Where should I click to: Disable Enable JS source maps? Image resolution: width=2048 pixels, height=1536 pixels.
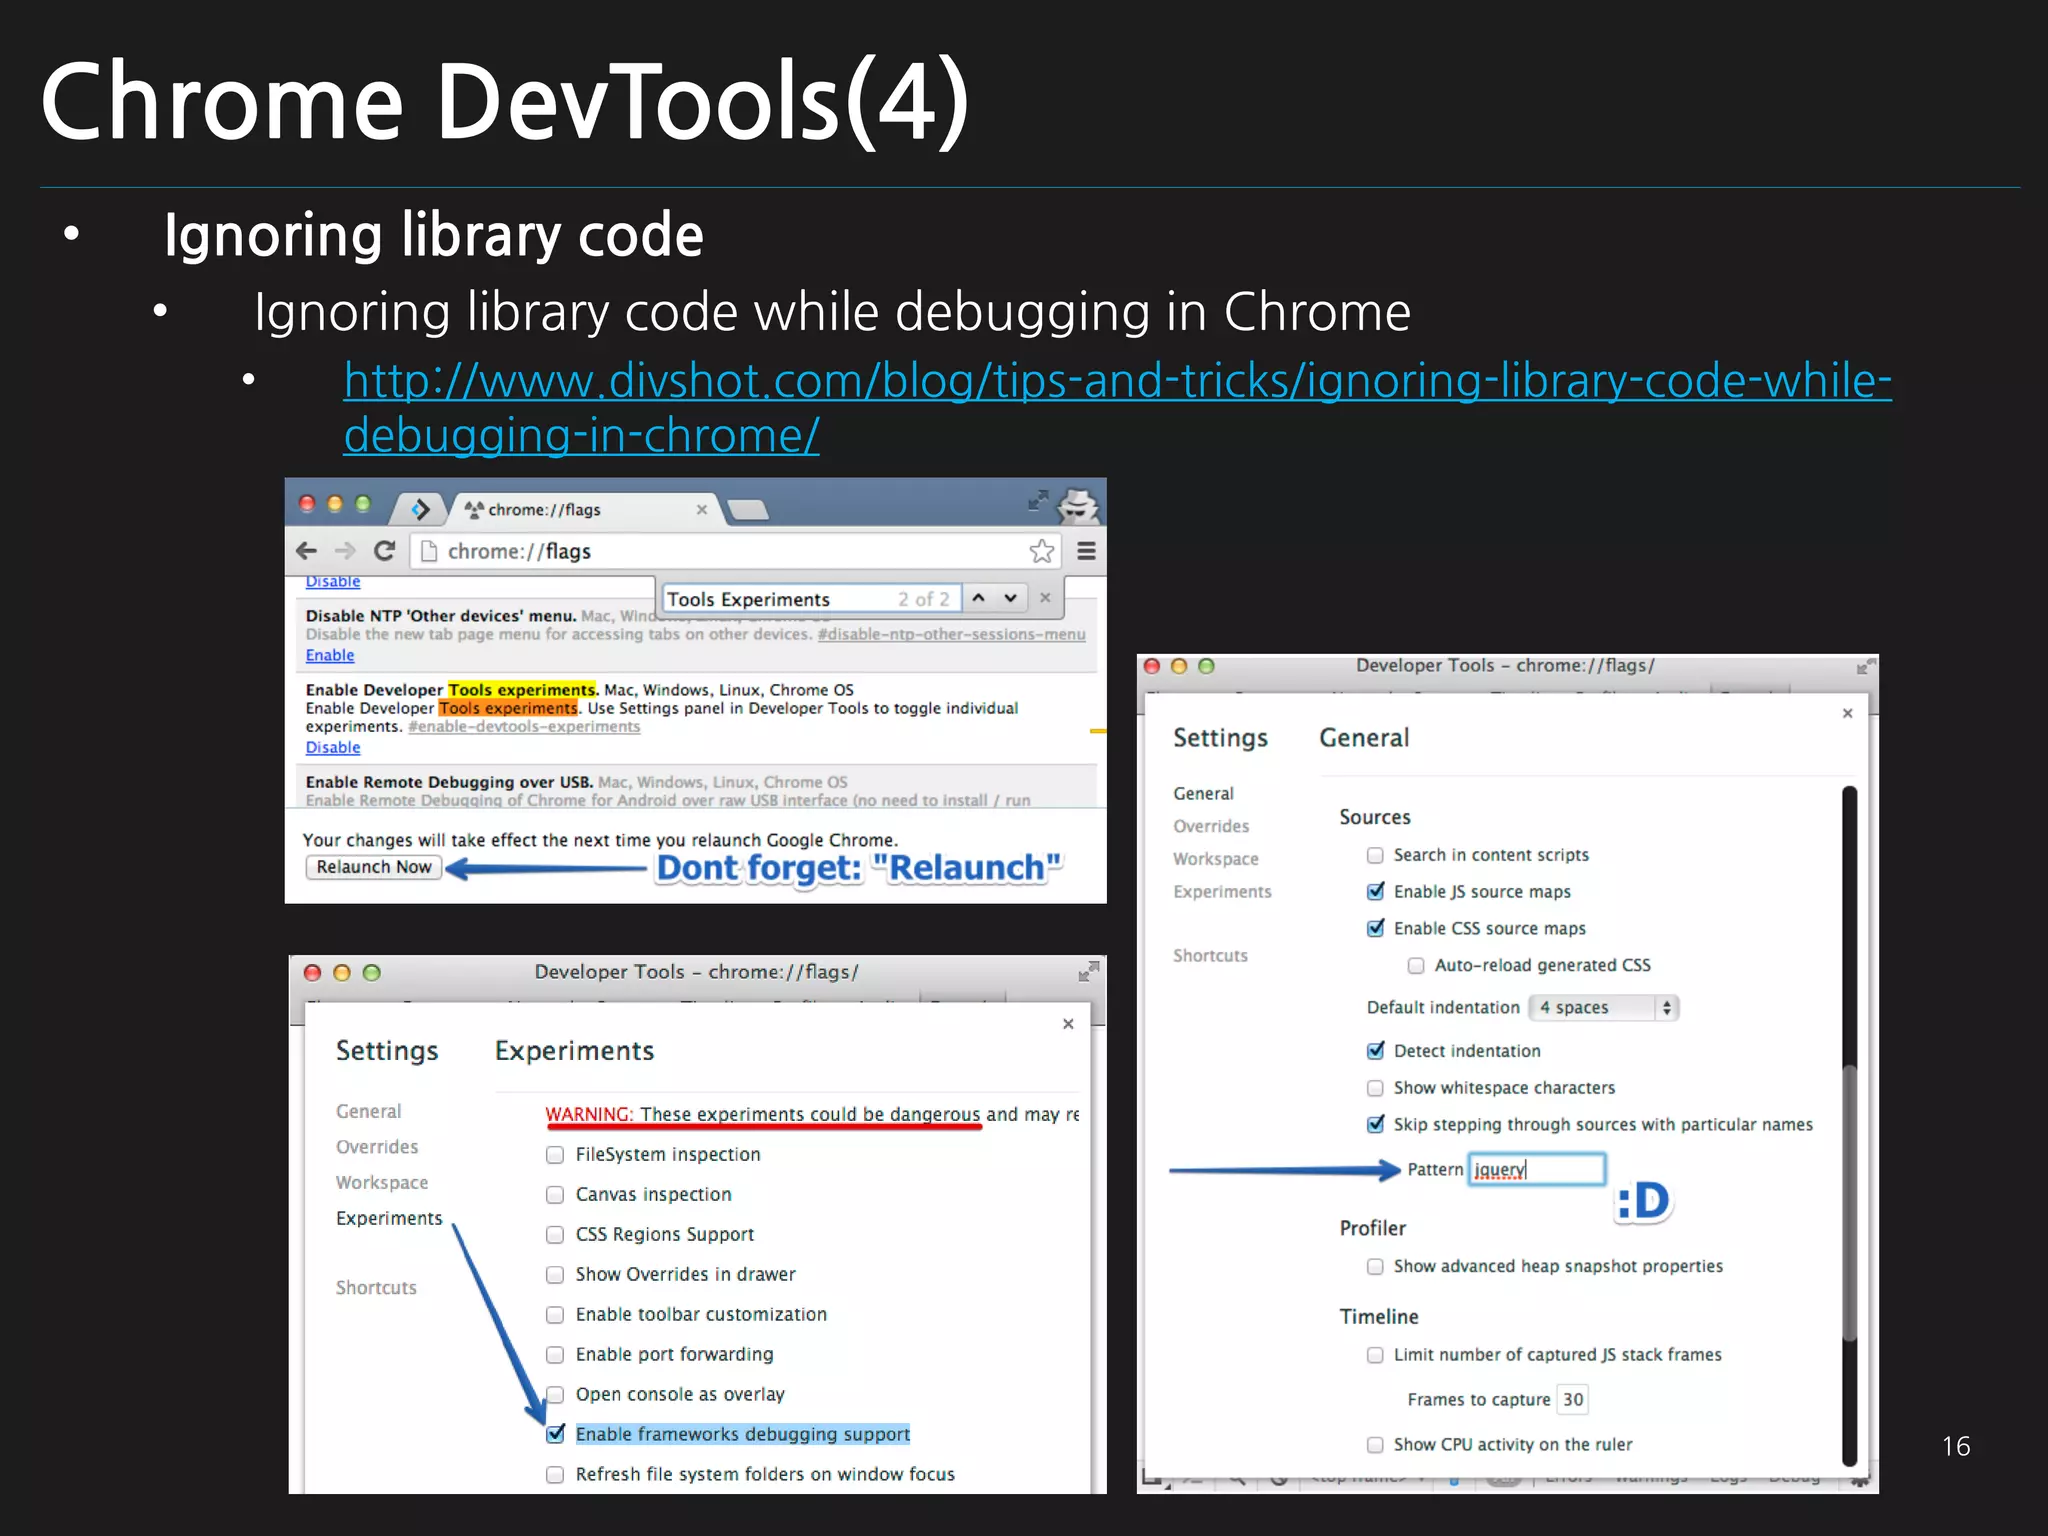pyautogui.click(x=1375, y=891)
